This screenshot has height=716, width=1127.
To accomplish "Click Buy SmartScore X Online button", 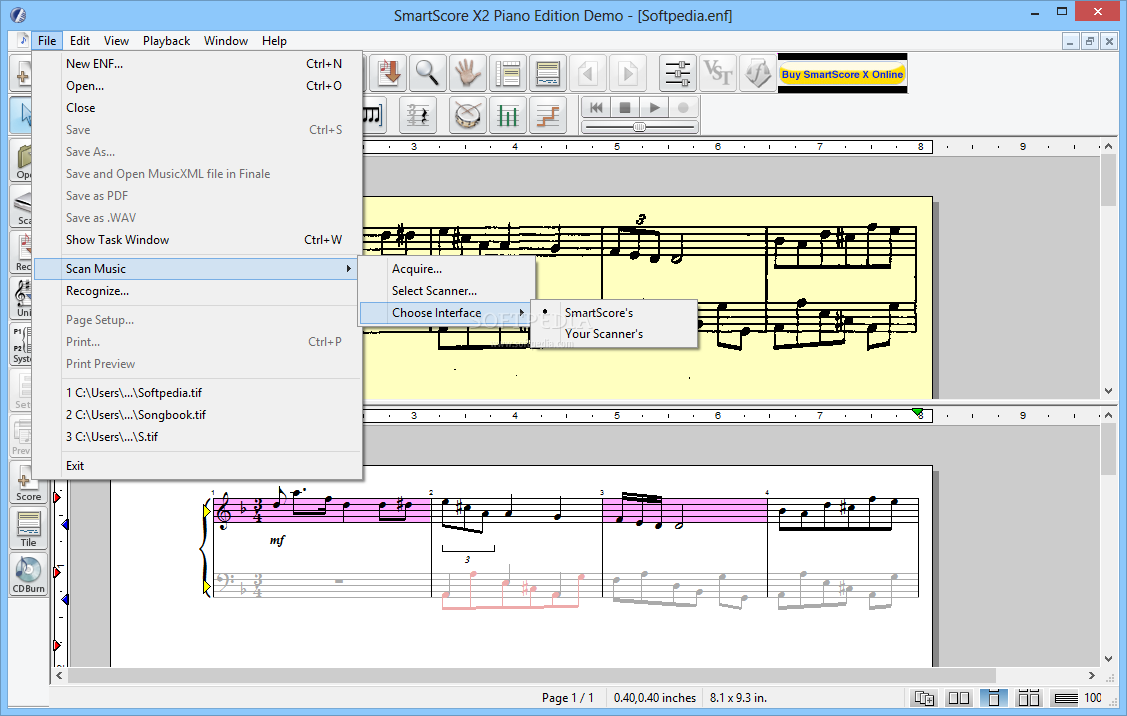I will pos(842,74).
